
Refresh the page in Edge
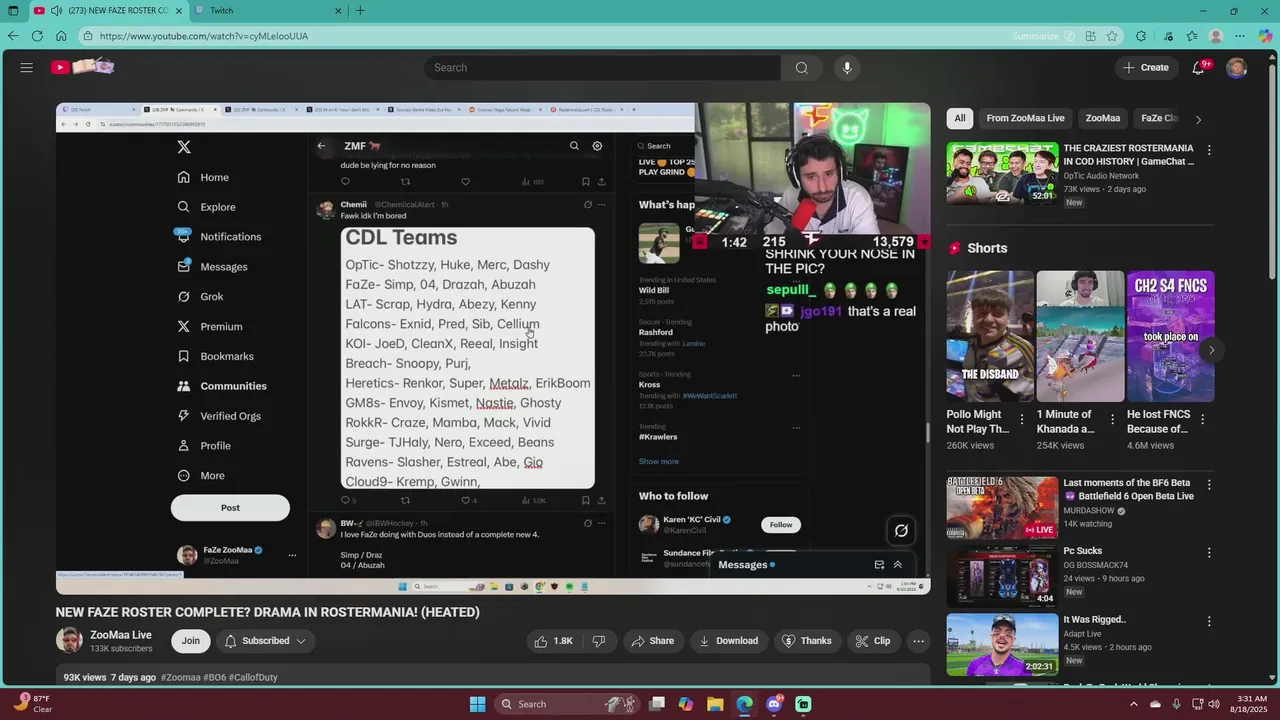(x=37, y=36)
